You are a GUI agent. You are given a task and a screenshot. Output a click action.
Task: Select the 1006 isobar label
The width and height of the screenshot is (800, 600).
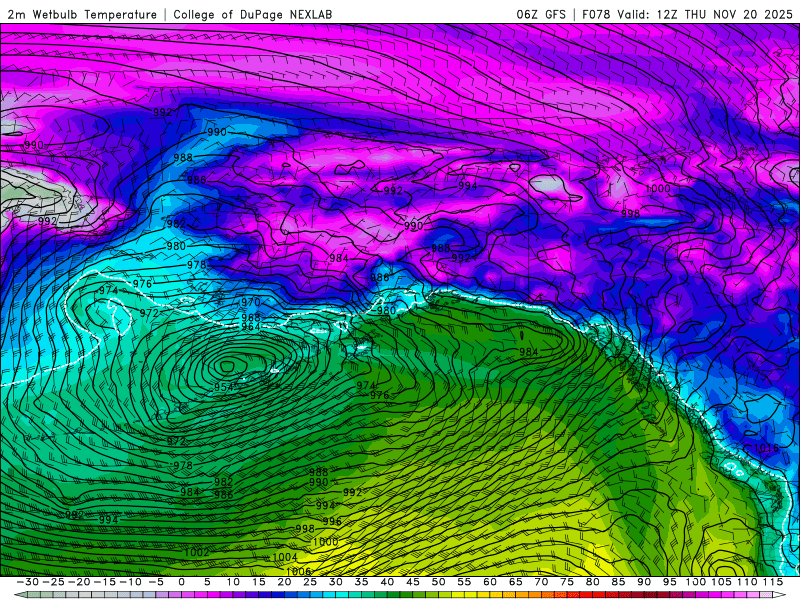[298, 571]
